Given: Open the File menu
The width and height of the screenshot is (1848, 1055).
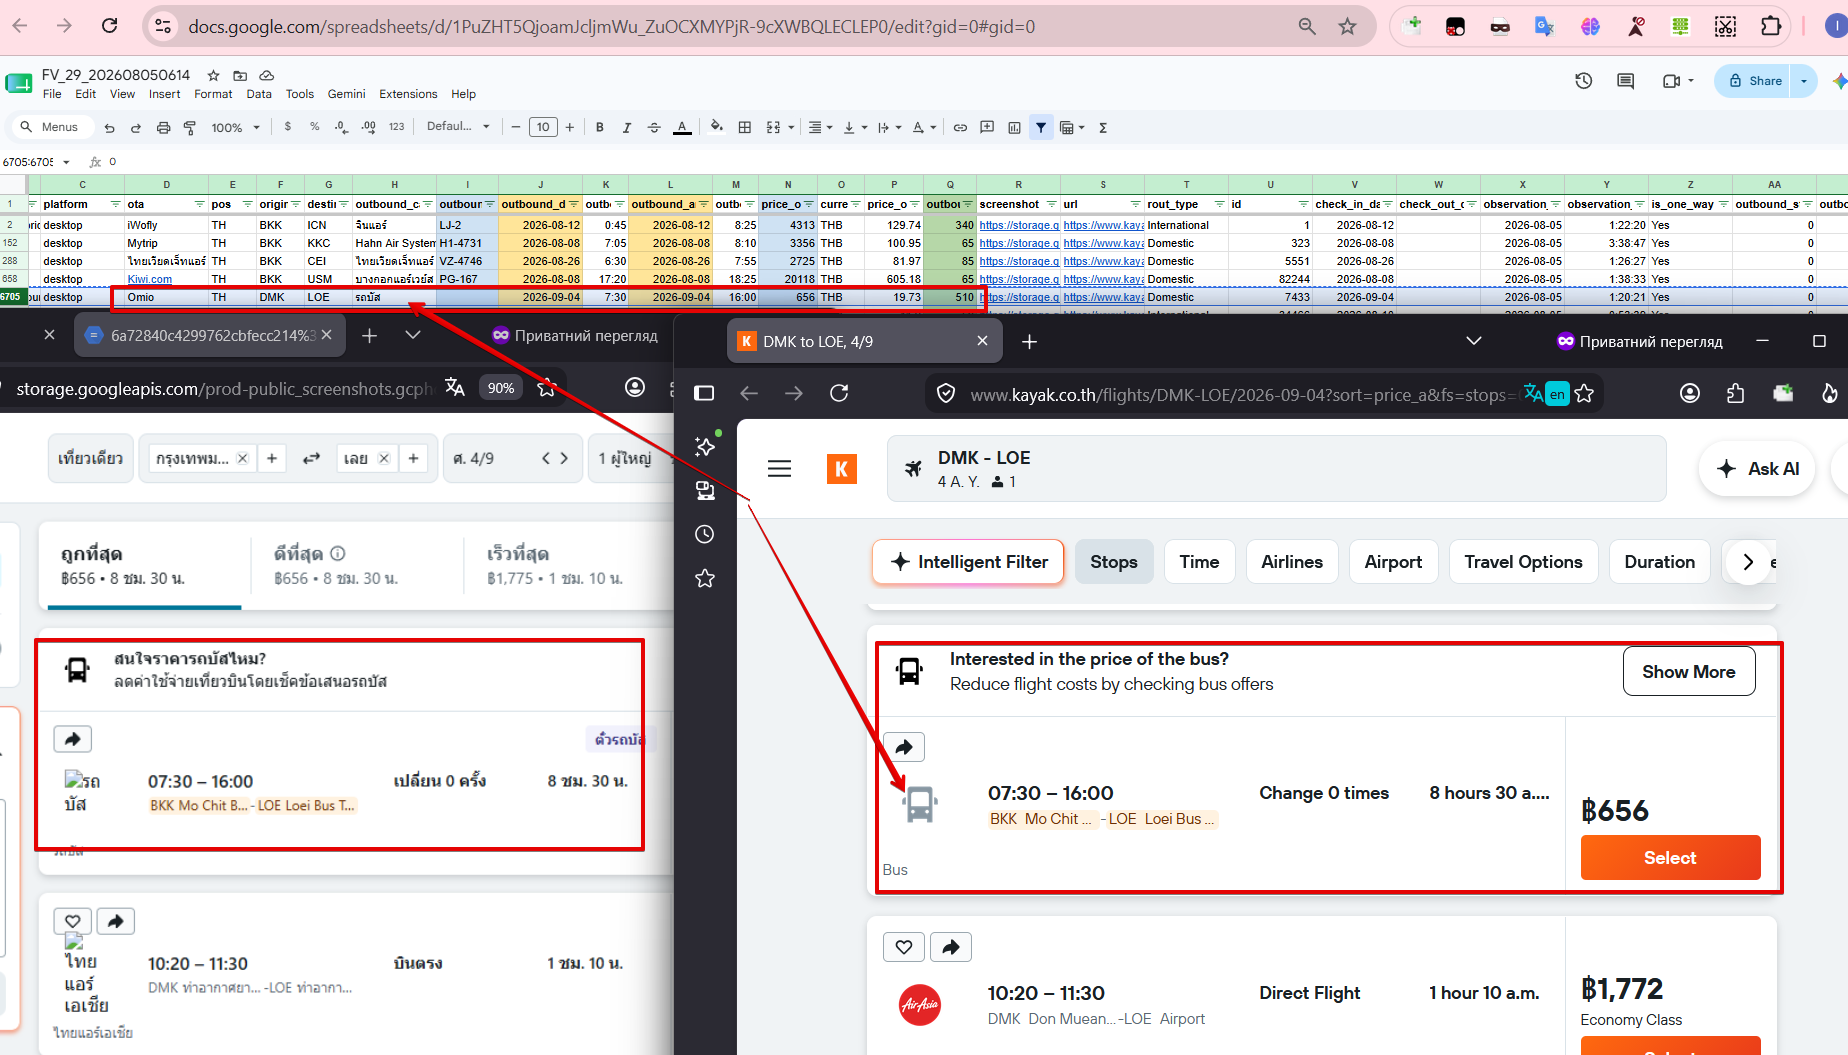Looking at the screenshot, I should pyautogui.click(x=52, y=94).
